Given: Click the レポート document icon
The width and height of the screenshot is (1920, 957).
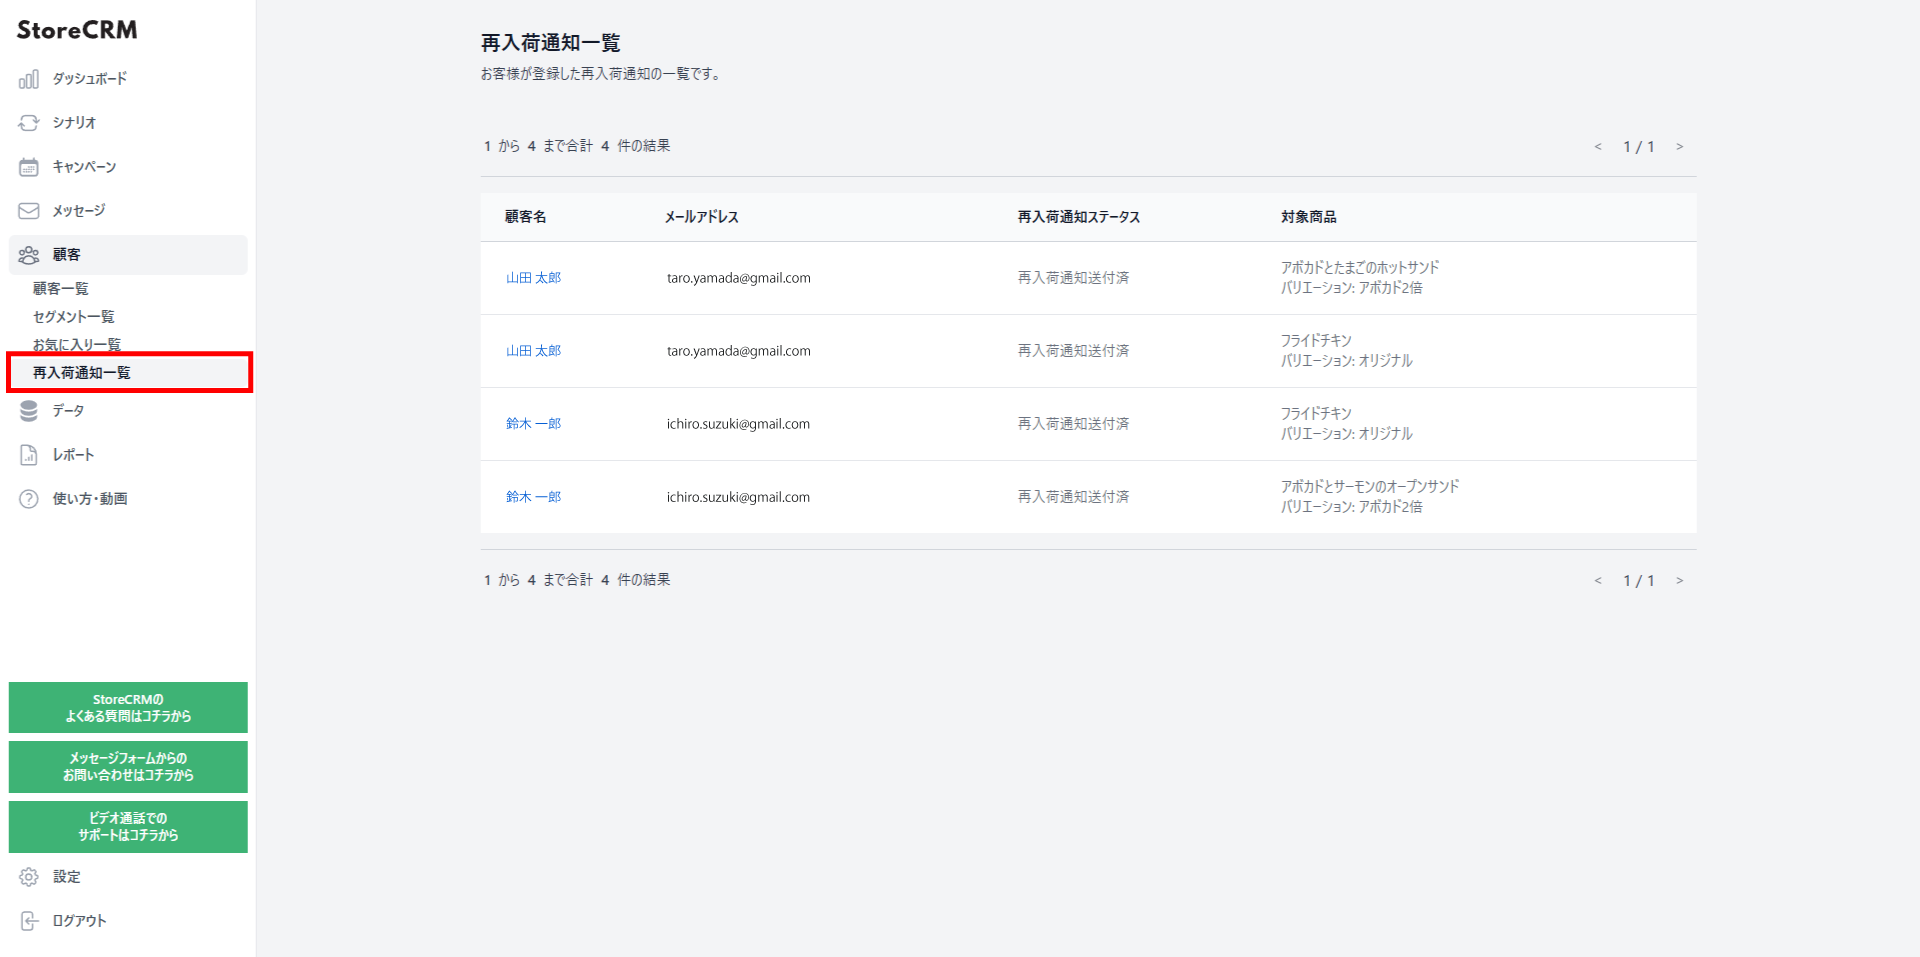Looking at the screenshot, I should (x=29, y=455).
